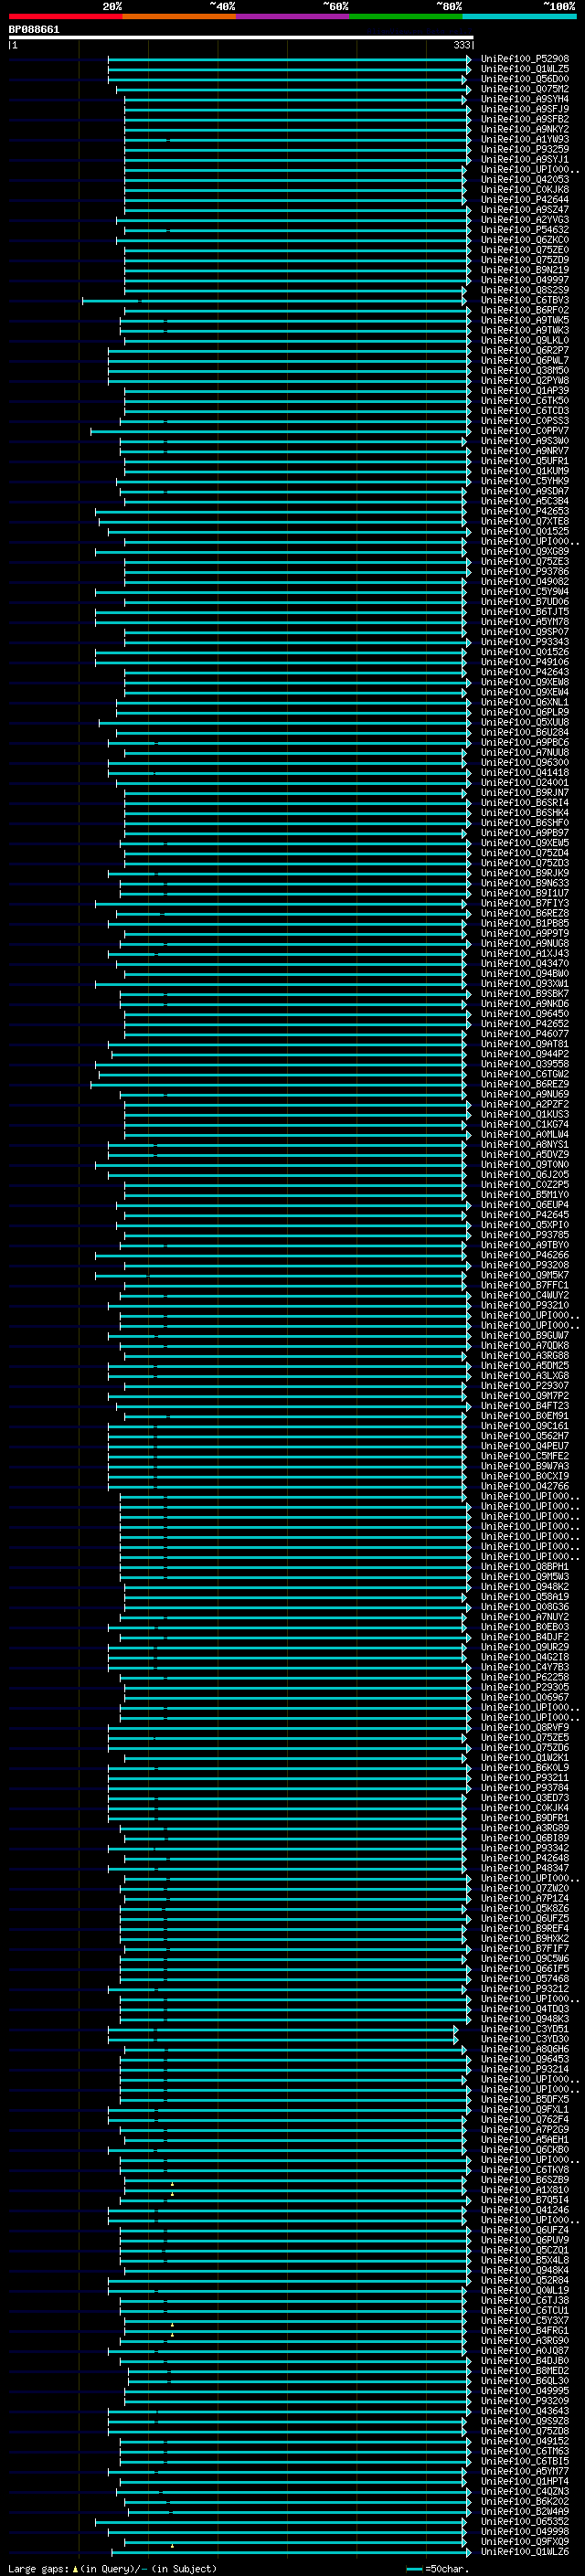Click the white query sequence bar
The height and width of the screenshot is (2576, 585).
(241, 37)
